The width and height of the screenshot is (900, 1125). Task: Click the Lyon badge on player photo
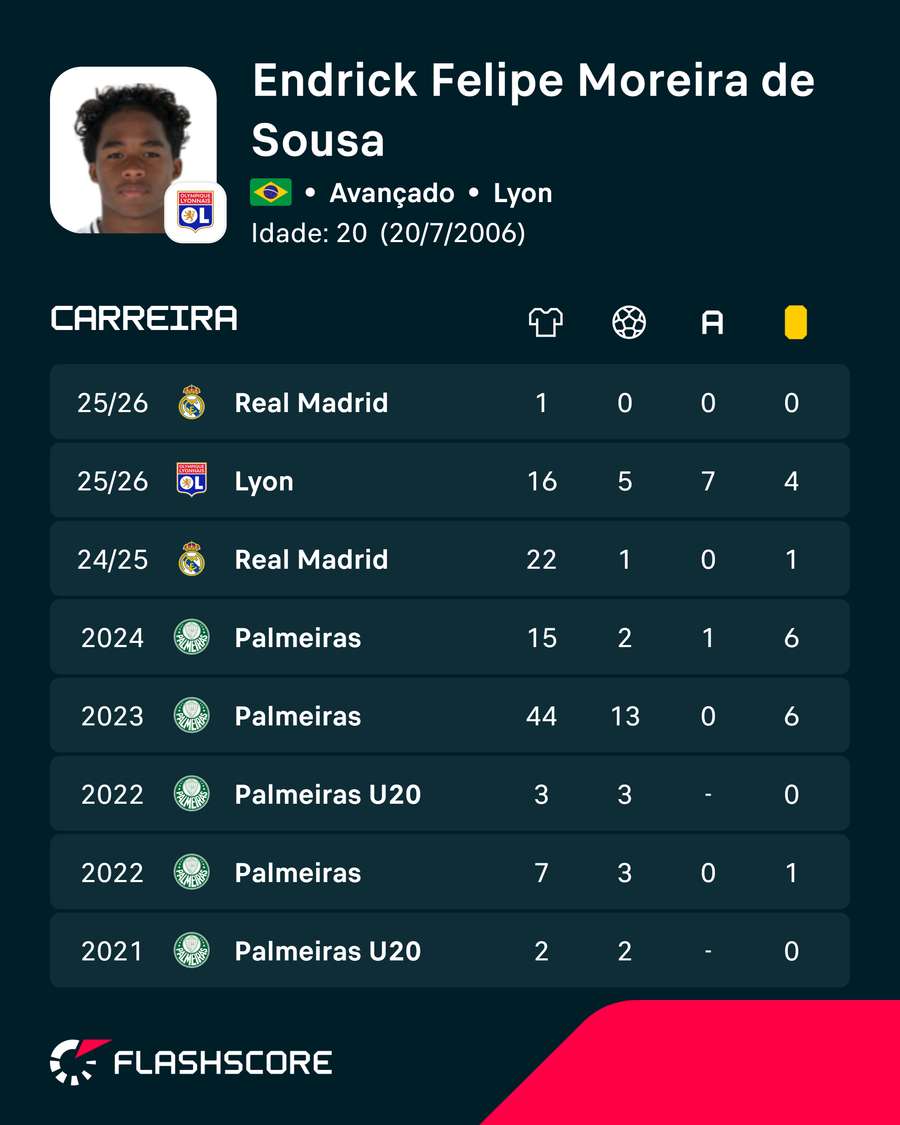pyautogui.click(x=195, y=212)
